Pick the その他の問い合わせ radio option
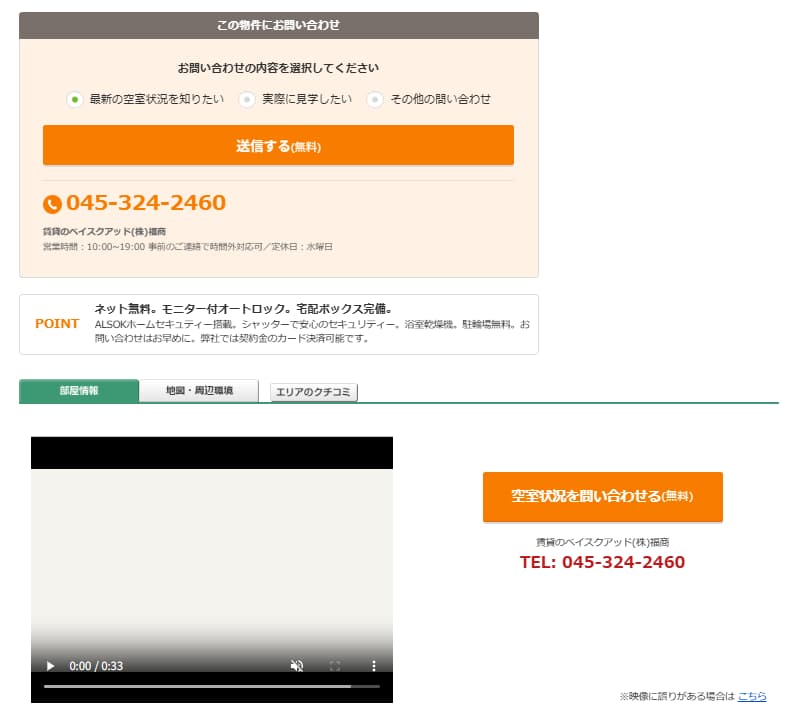The width and height of the screenshot is (811, 711). pyautogui.click(x=375, y=99)
